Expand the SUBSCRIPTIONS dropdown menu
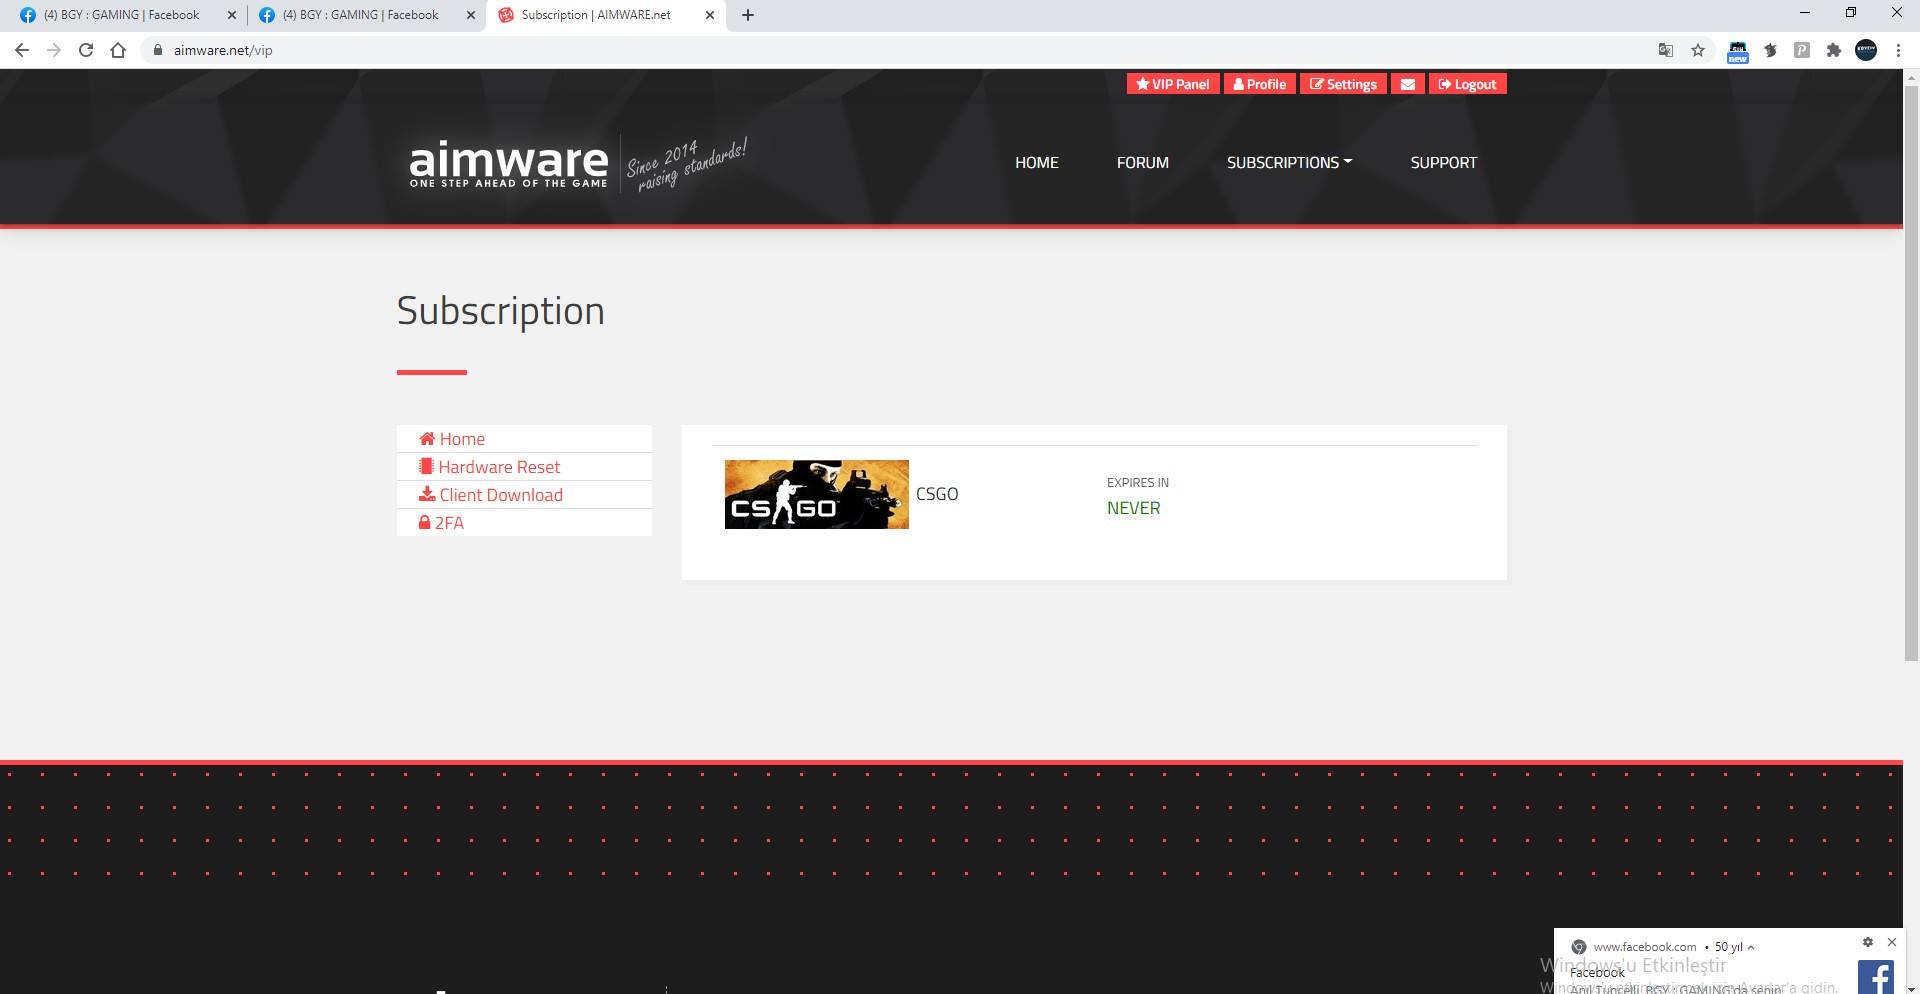The image size is (1920, 994). (1289, 162)
